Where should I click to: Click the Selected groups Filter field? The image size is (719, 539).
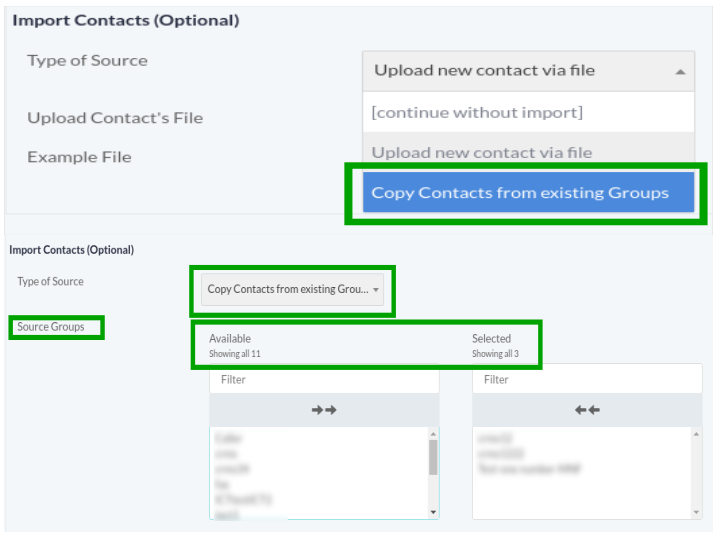click(587, 380)
